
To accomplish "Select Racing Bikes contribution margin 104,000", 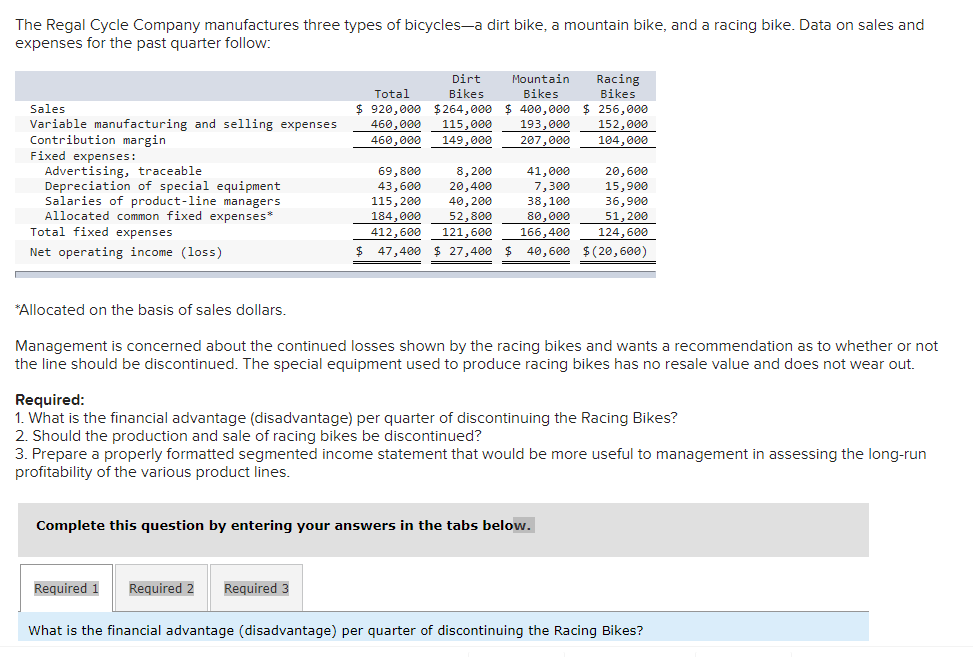I will pos(622,140).
